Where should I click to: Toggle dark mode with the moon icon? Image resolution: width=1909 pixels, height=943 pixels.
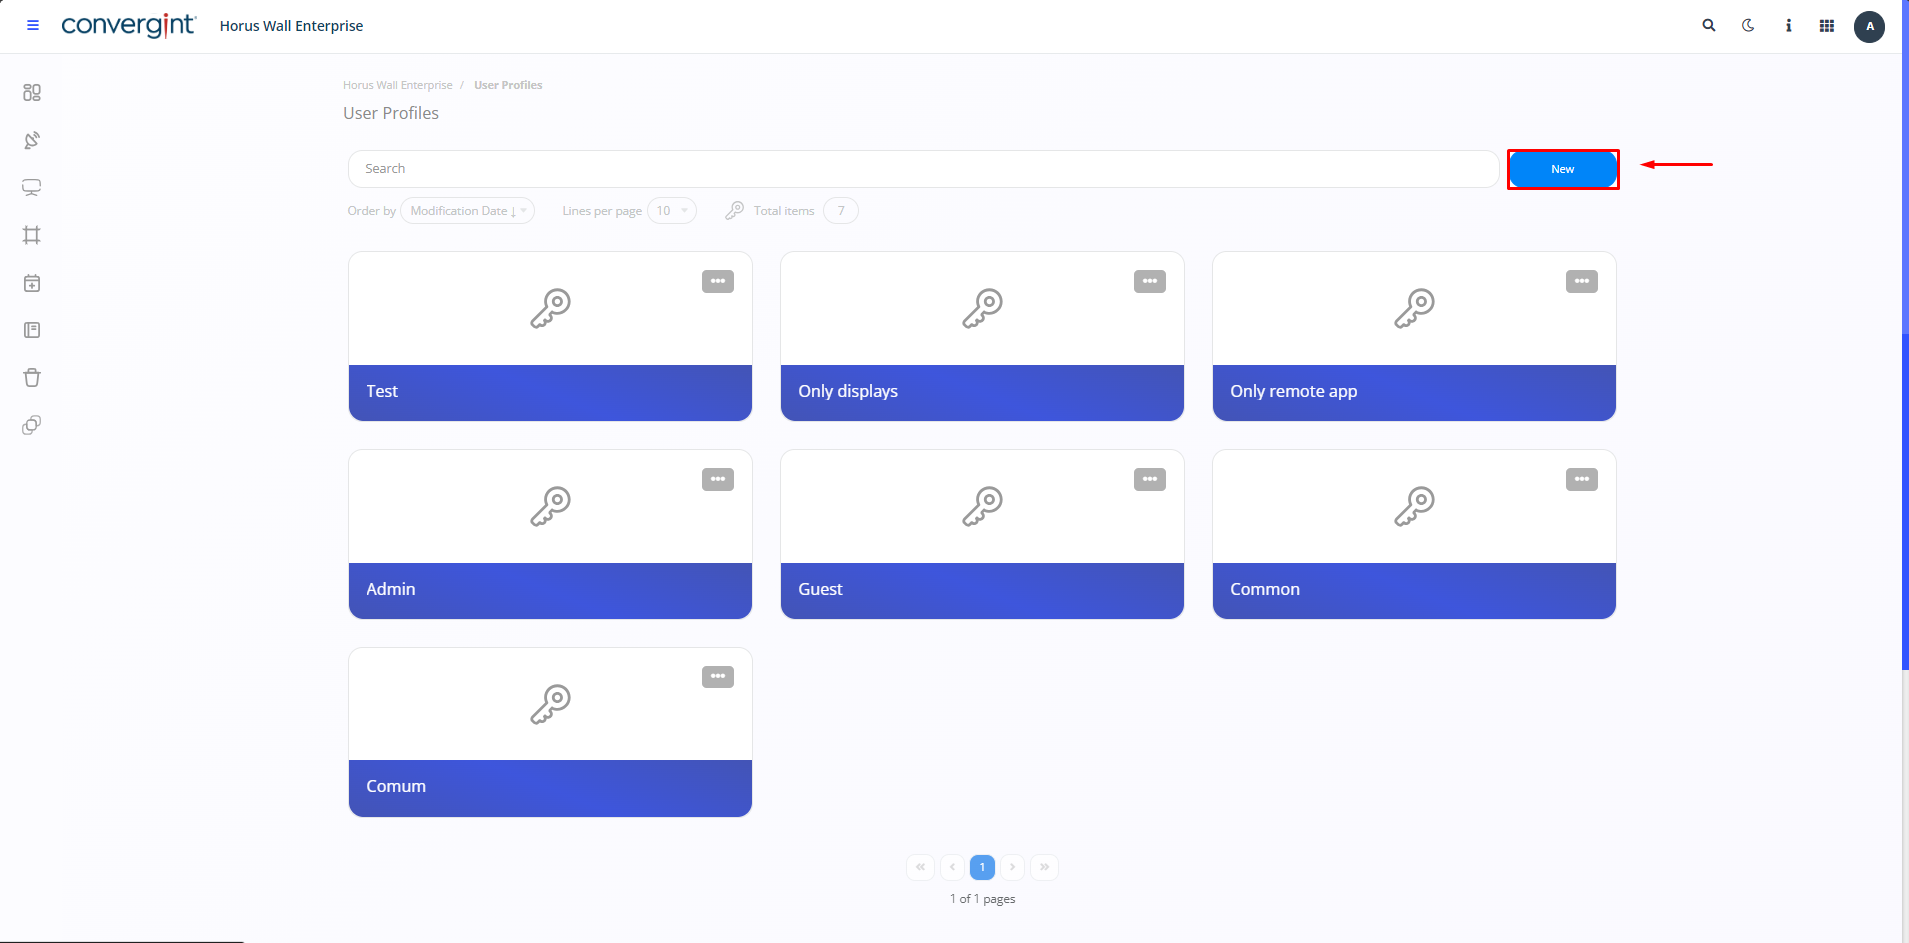(x=1748, y=25)
